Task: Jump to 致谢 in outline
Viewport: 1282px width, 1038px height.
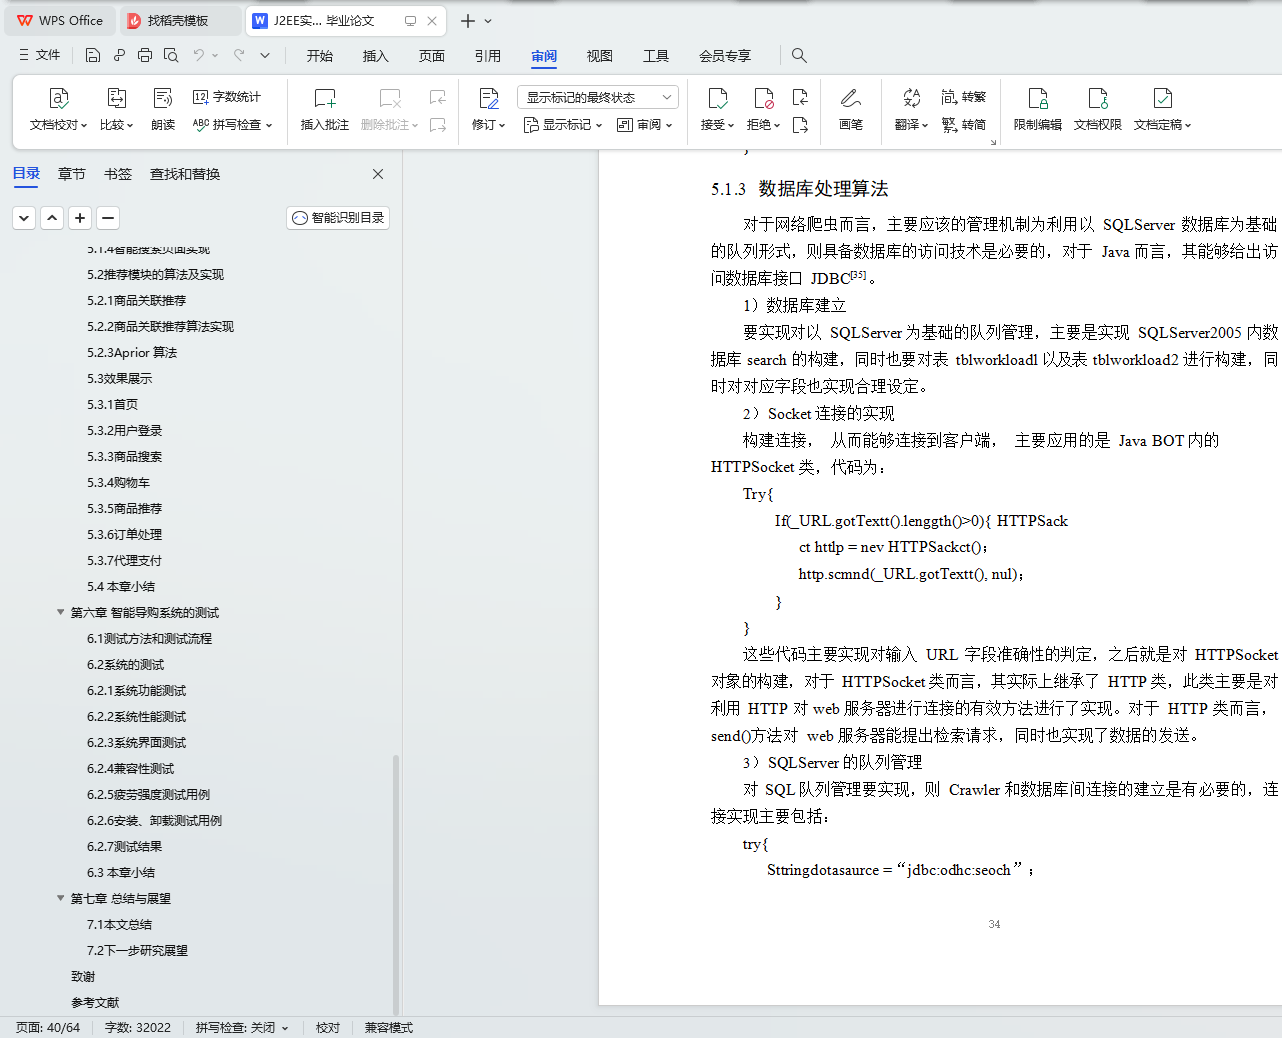Action: (83, 976)
